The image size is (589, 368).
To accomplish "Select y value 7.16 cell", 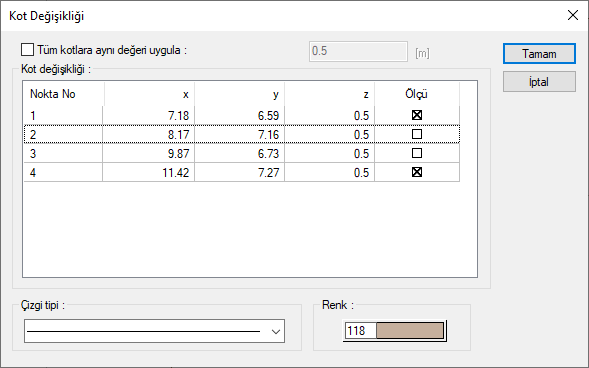I will pos(239,134).
